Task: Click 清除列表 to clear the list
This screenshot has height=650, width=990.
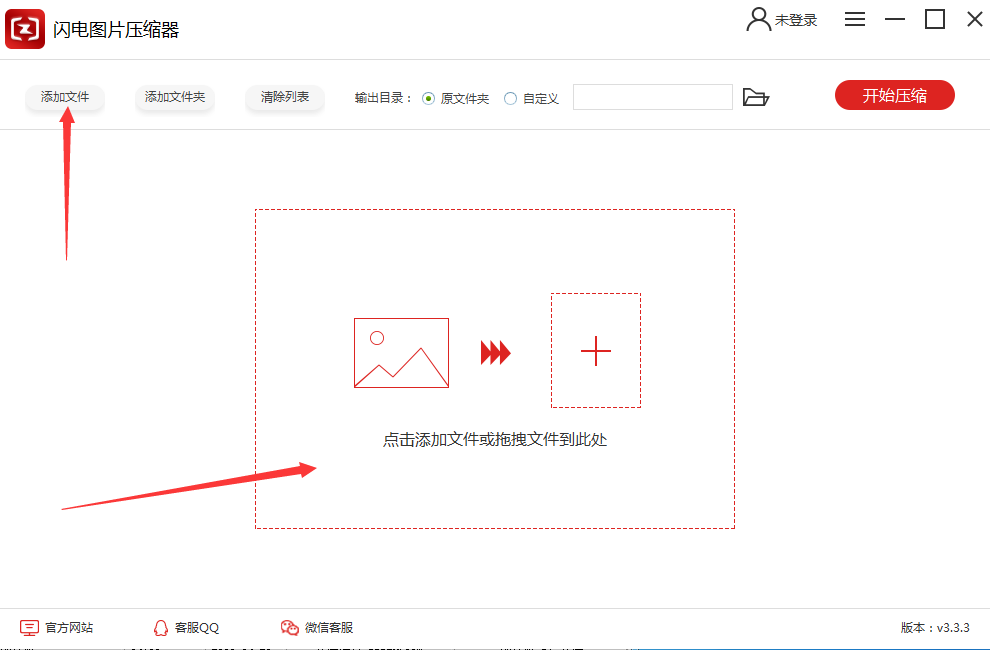Action: click(x=284, y=97)
